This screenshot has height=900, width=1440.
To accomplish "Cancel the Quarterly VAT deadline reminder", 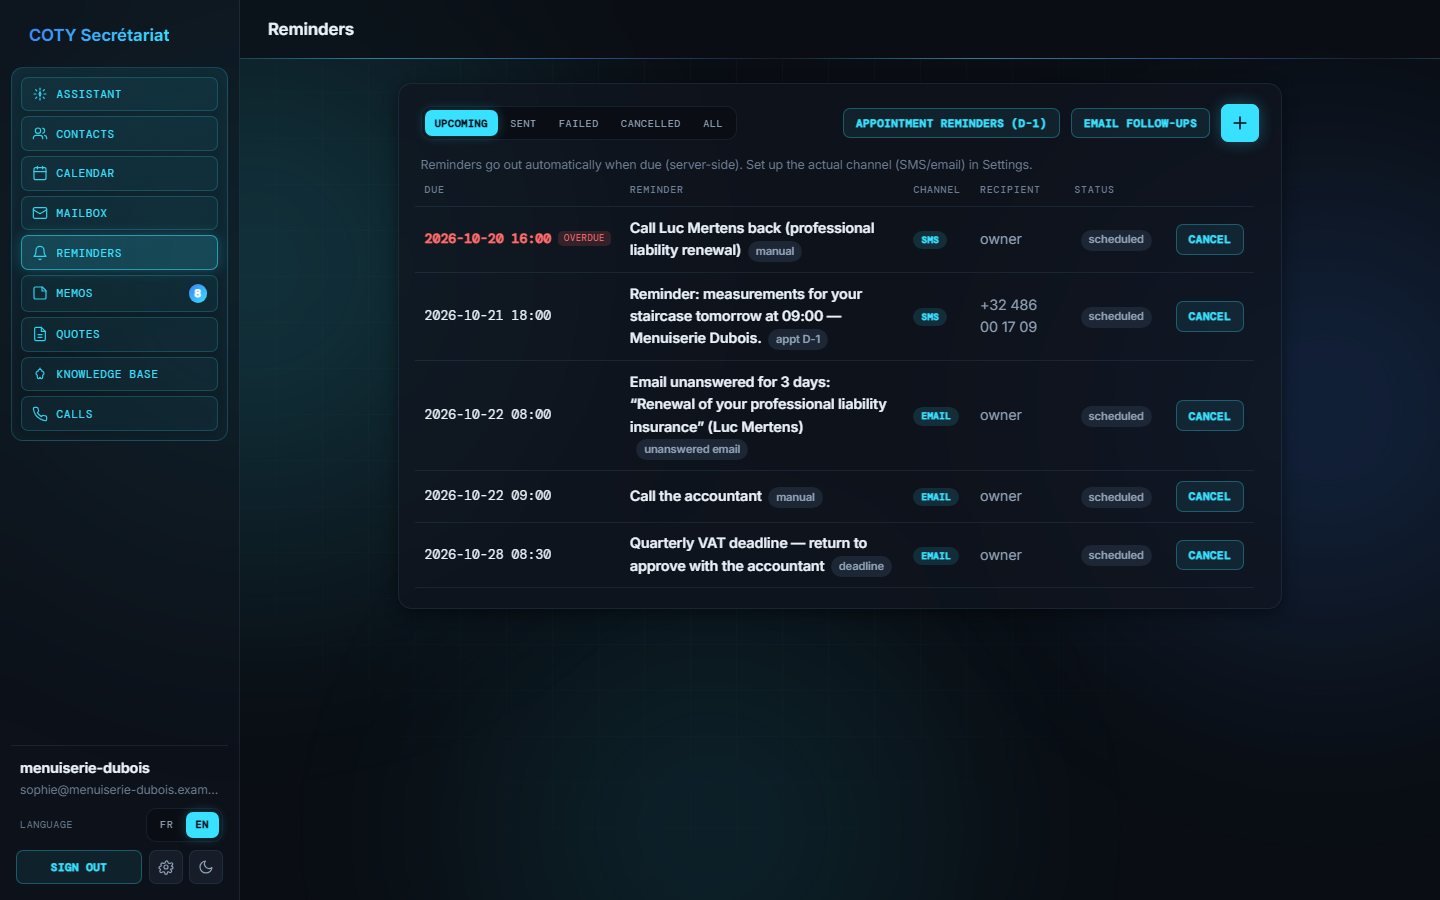I will (x=1209, y=555).
